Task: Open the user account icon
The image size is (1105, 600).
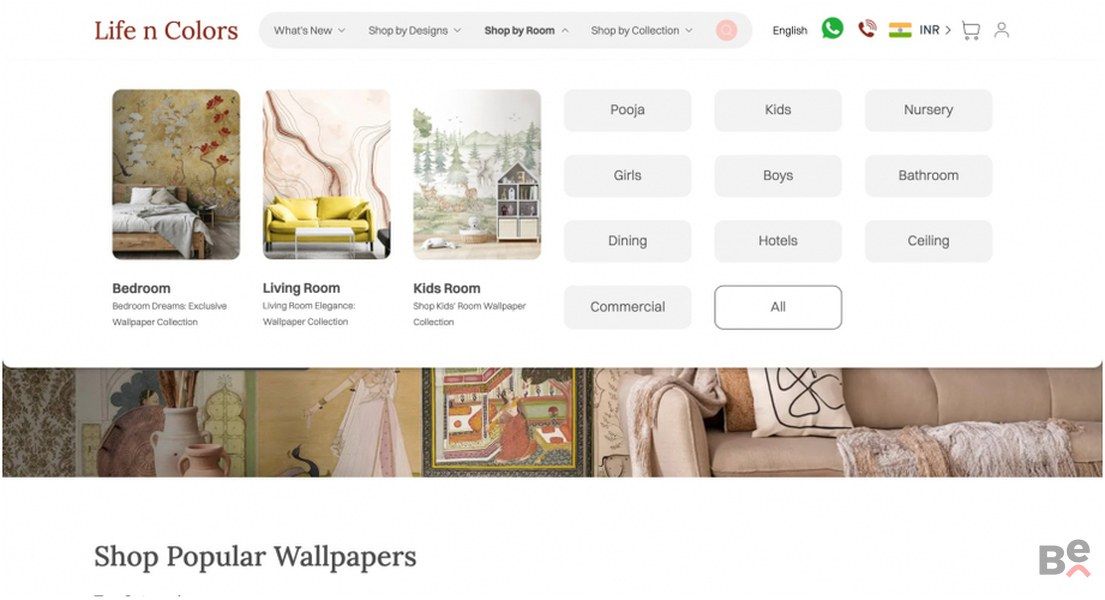Action: 1001,30
